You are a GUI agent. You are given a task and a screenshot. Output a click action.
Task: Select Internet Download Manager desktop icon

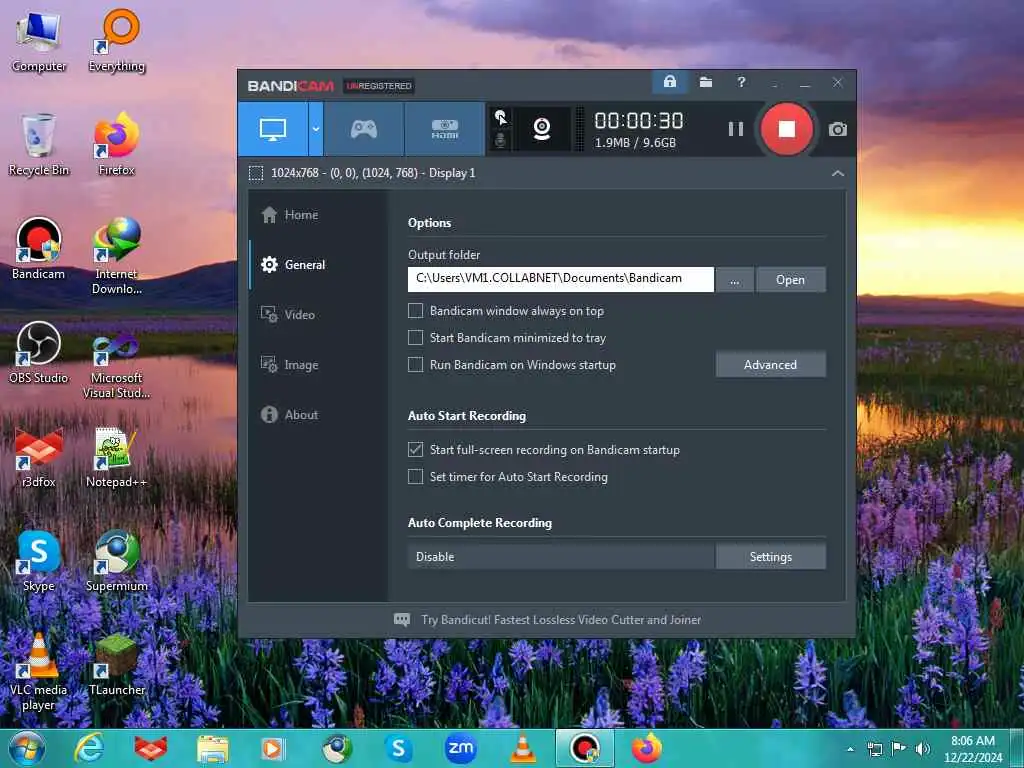116,255
